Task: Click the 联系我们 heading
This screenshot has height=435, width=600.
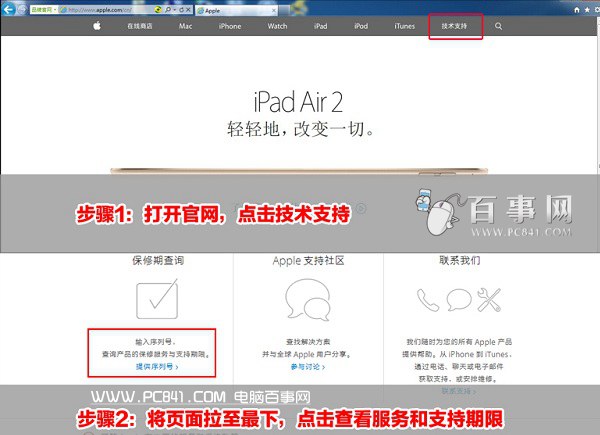Action: tap(459, 261)
